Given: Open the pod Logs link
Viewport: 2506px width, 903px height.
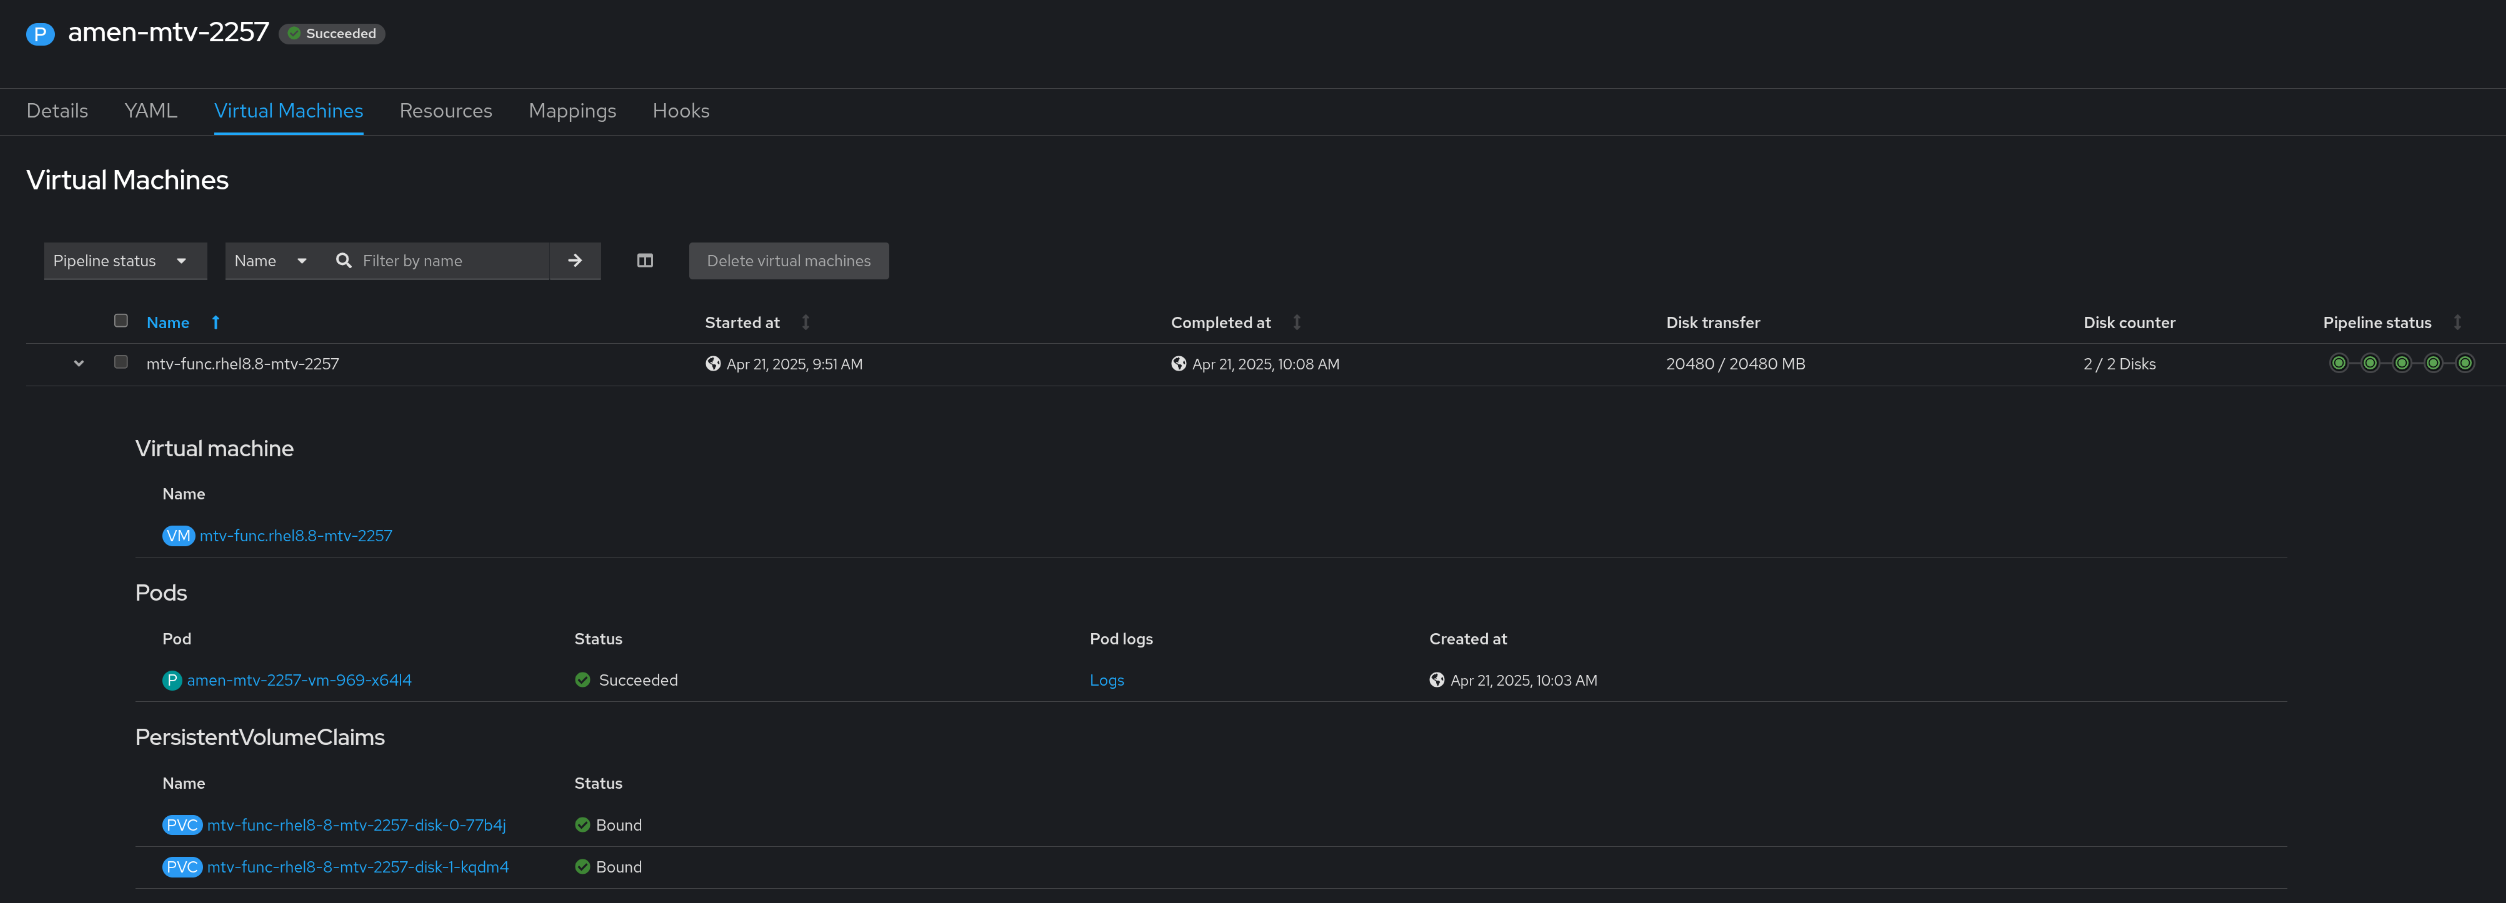Looking at the screenshot, I should click(1107, 680).
